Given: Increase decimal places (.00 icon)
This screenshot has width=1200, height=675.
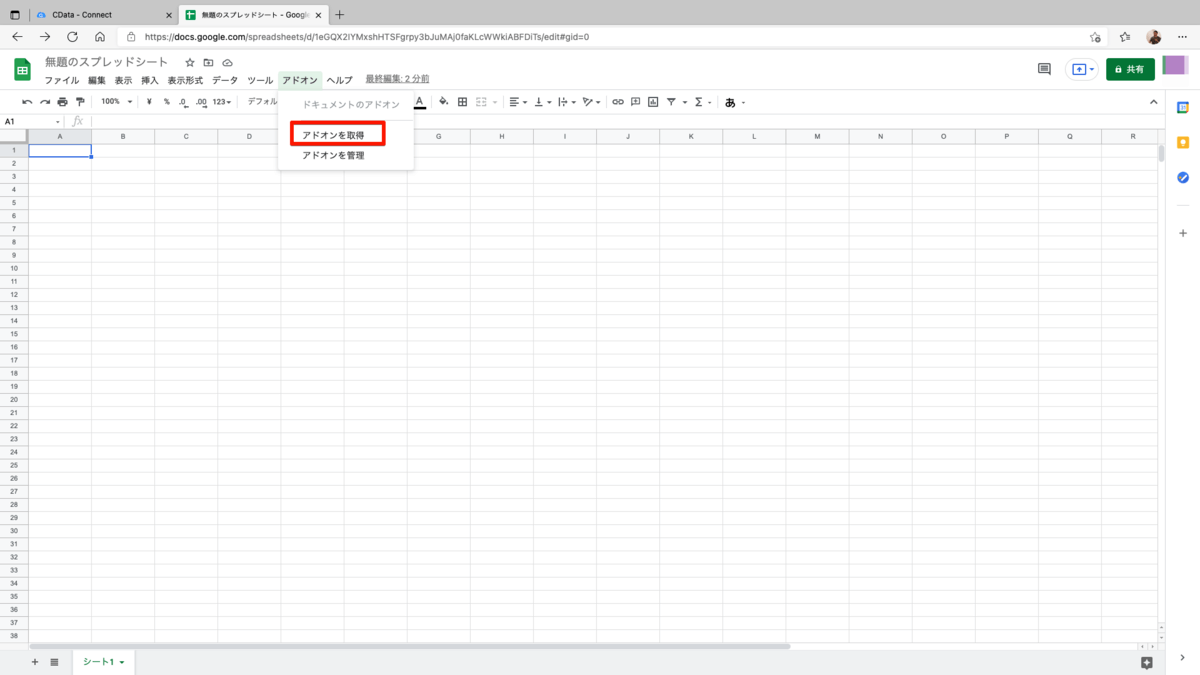Looking at the screenshot, I should pos(201,102).
